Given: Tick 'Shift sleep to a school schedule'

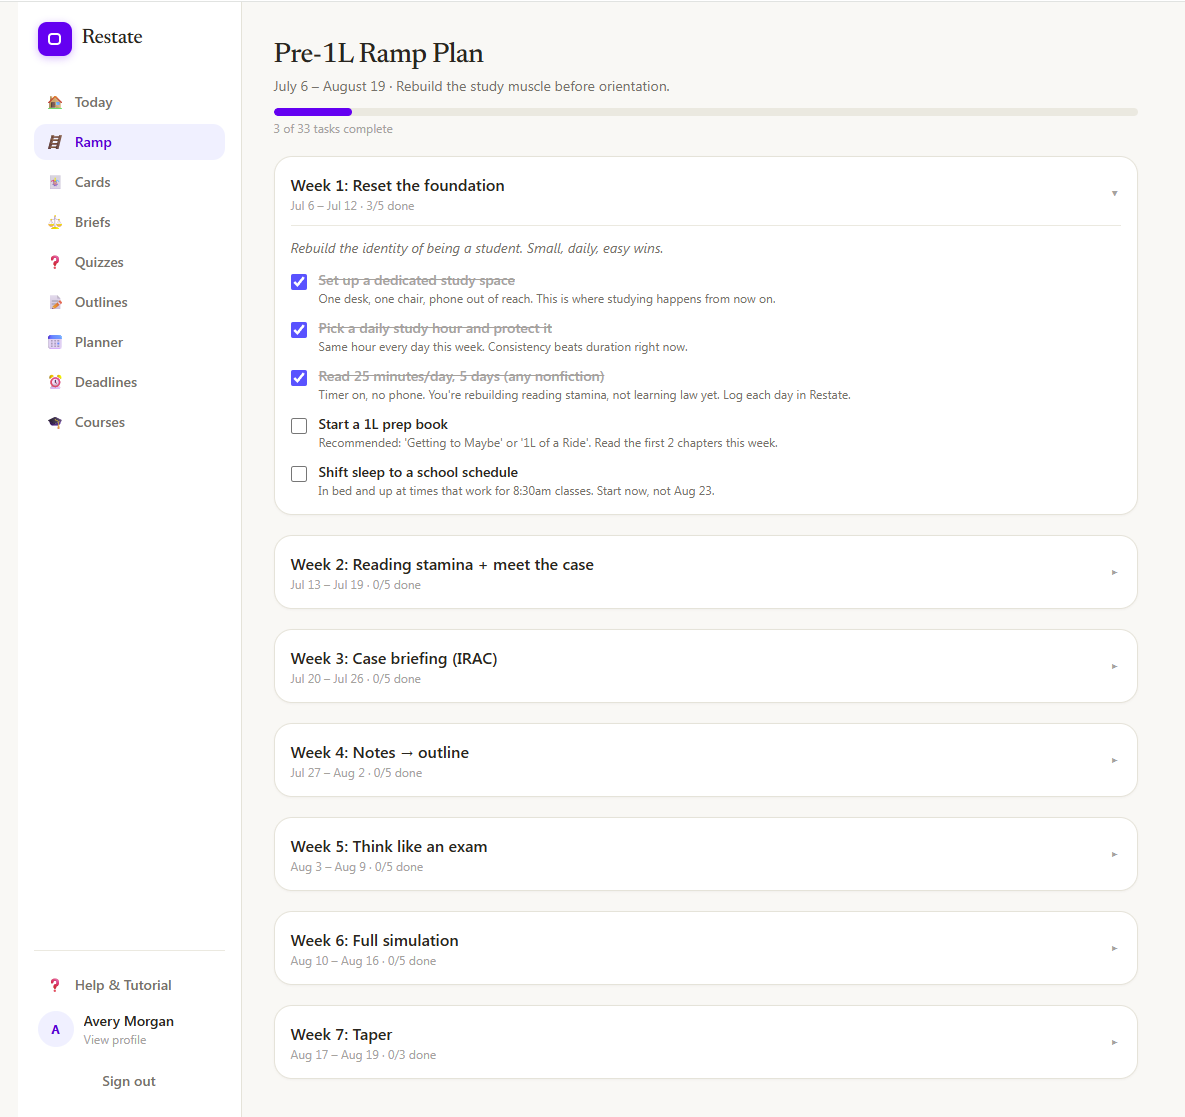Looking at the screenshot, I should pos(299,474).
